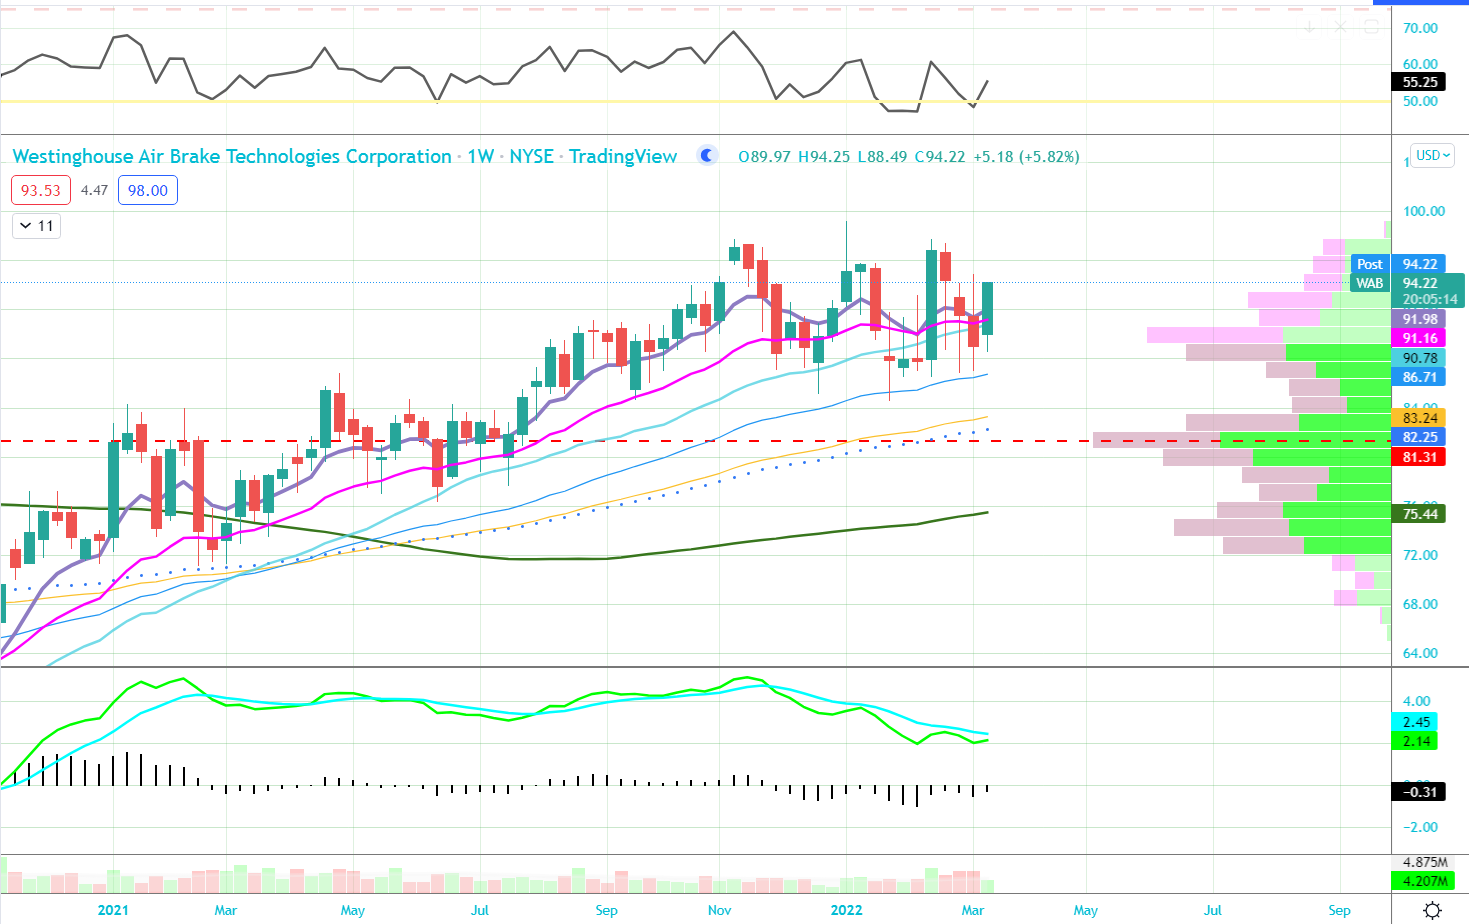Viewport: 1469px width, 924px height.
Task: Click the 93.53 sell price button
Action: (41, 190)
